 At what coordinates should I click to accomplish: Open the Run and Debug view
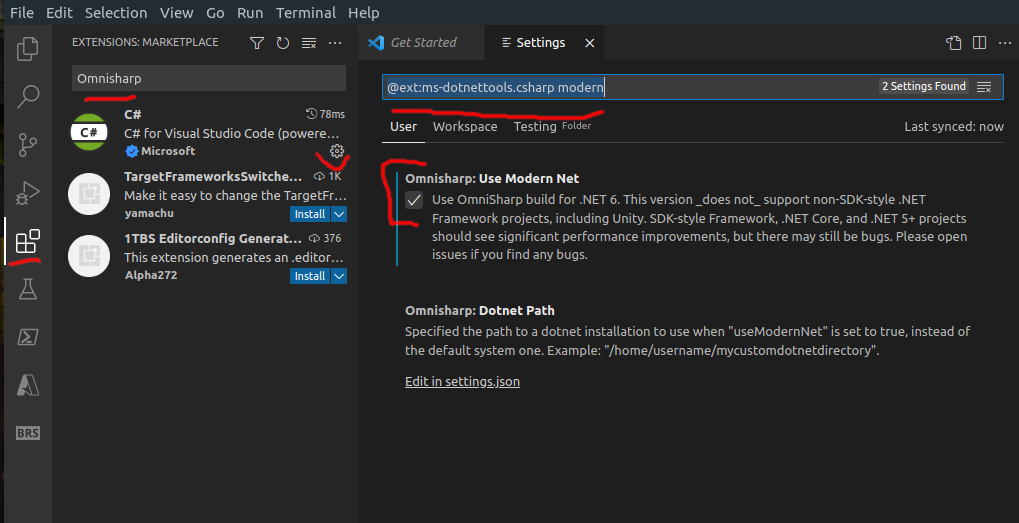coord(27,193)
